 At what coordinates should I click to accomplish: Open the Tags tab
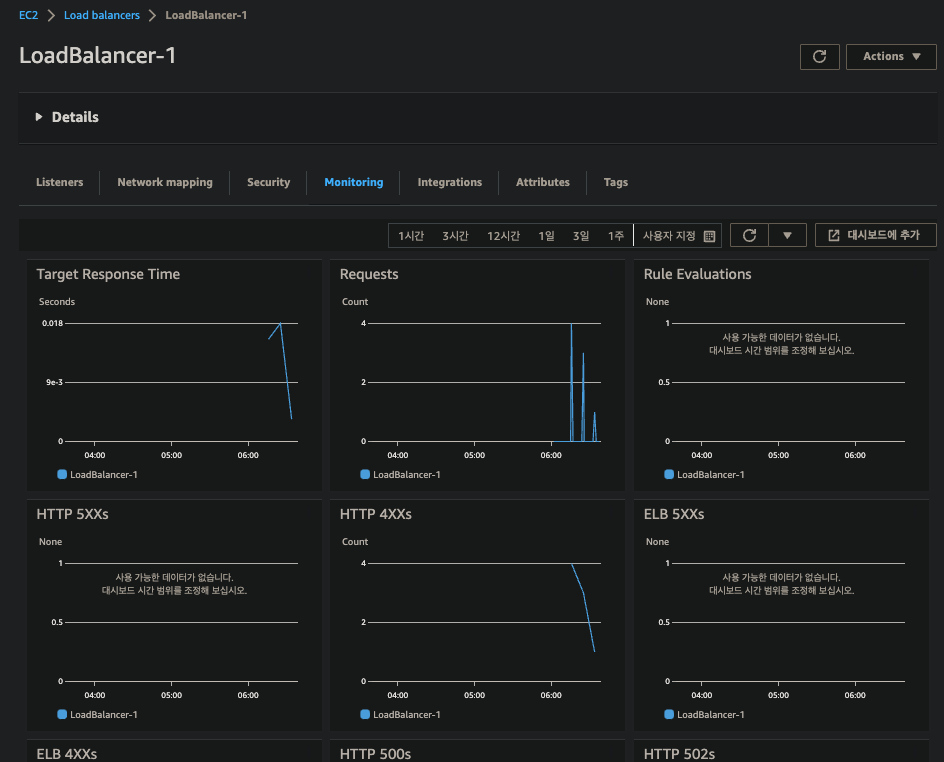[x=616, y=182]
